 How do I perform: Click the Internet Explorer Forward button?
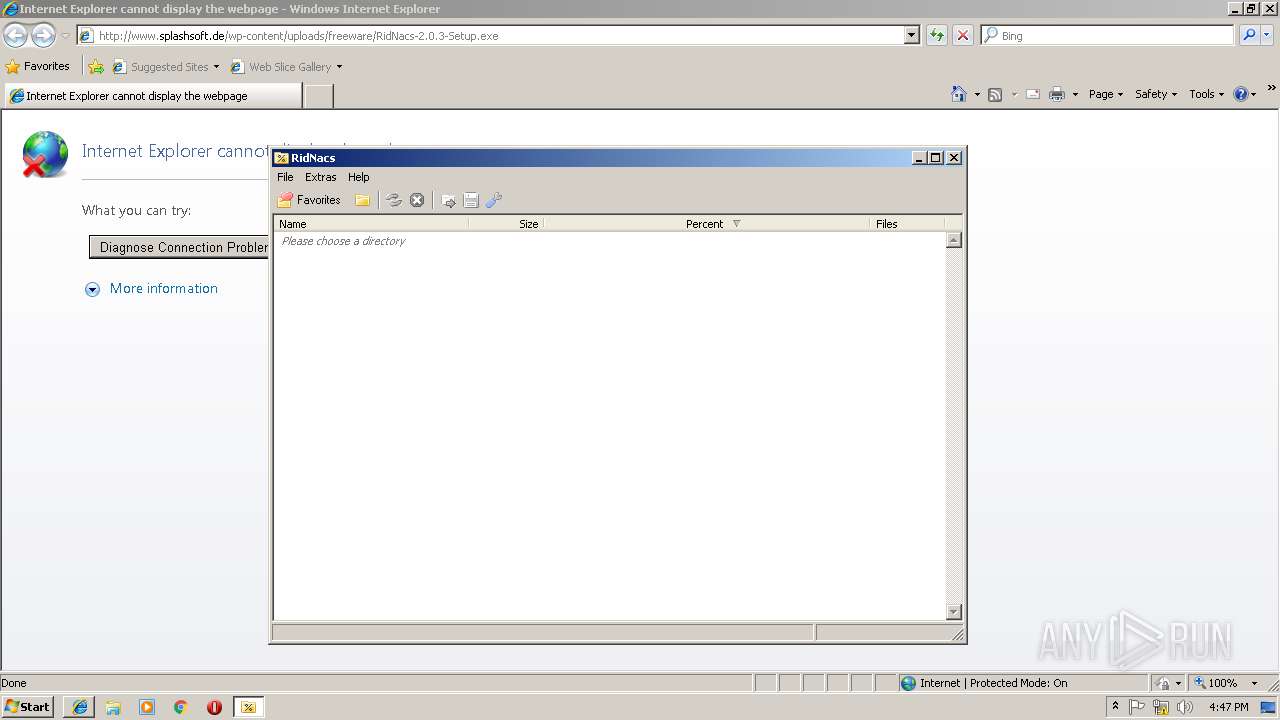point(43,36)
